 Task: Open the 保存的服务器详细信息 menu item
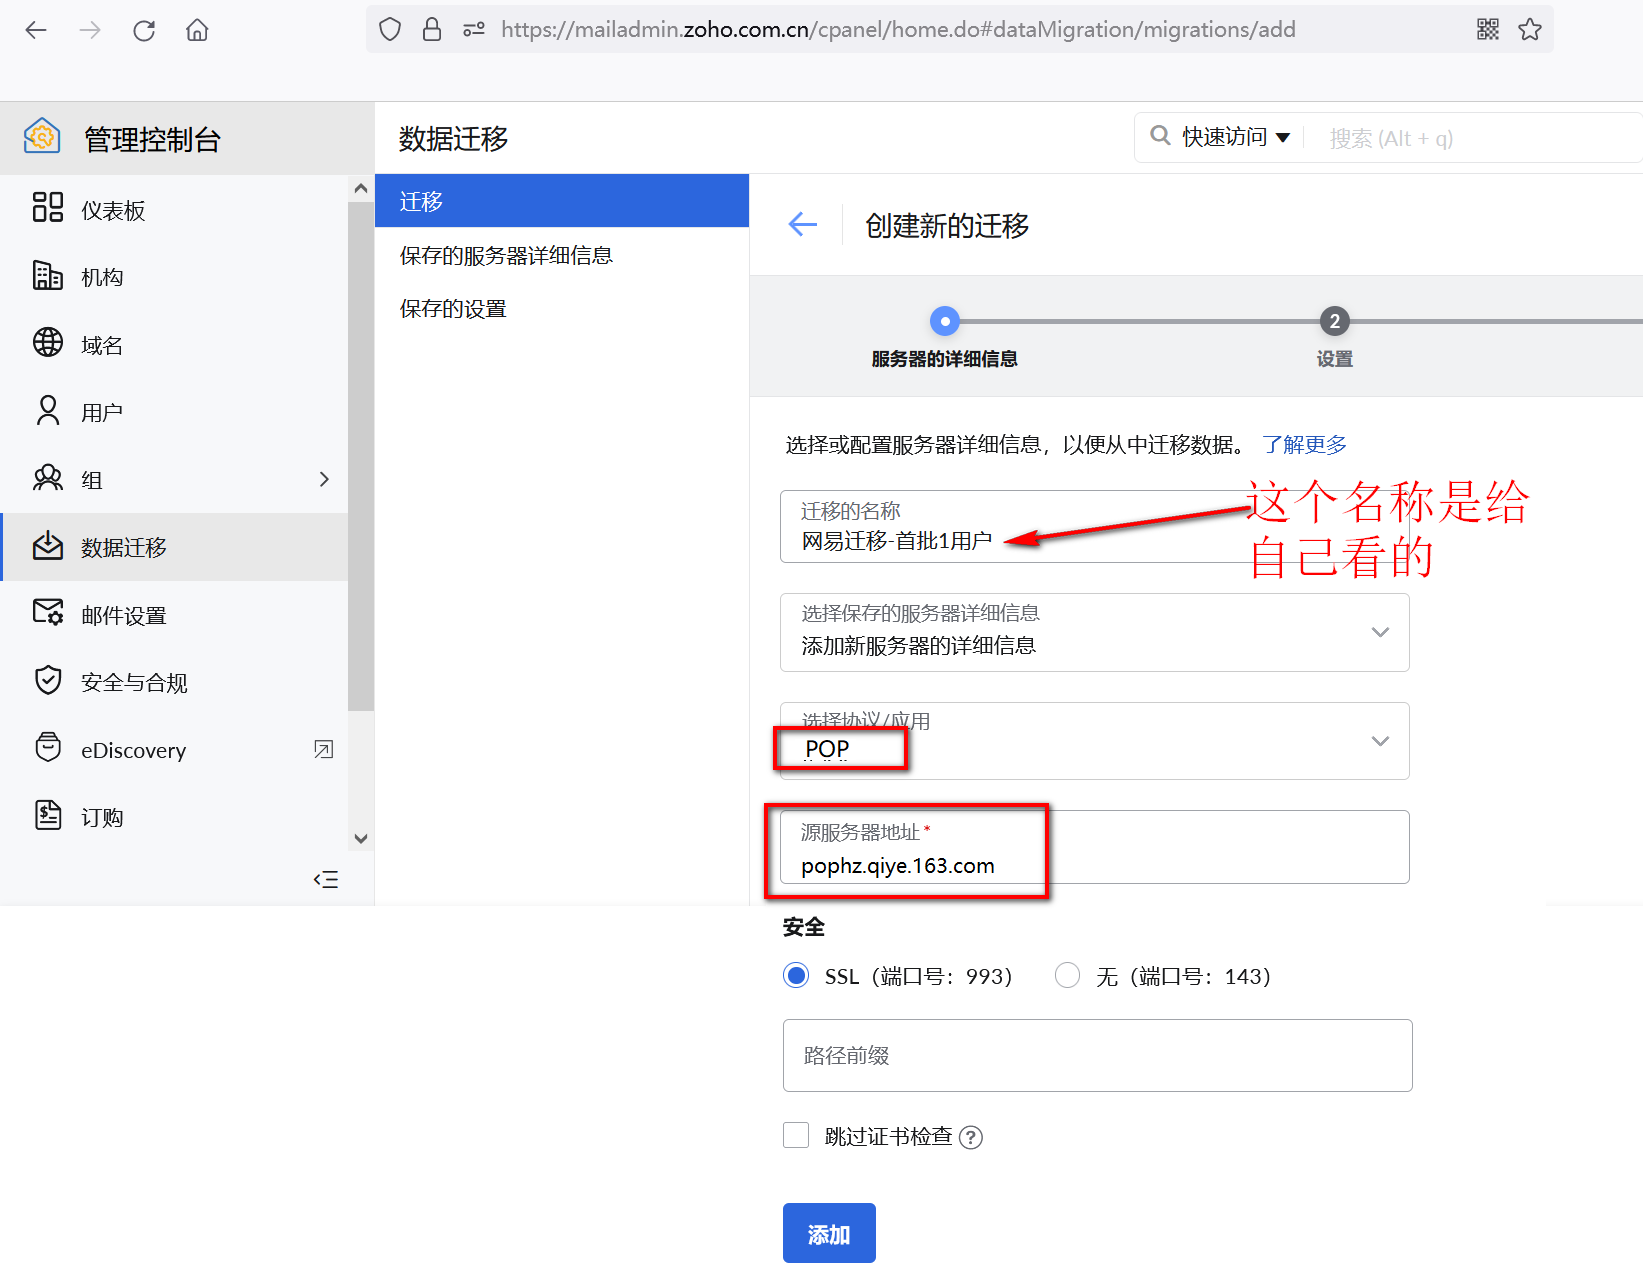[x=506, y=256]
